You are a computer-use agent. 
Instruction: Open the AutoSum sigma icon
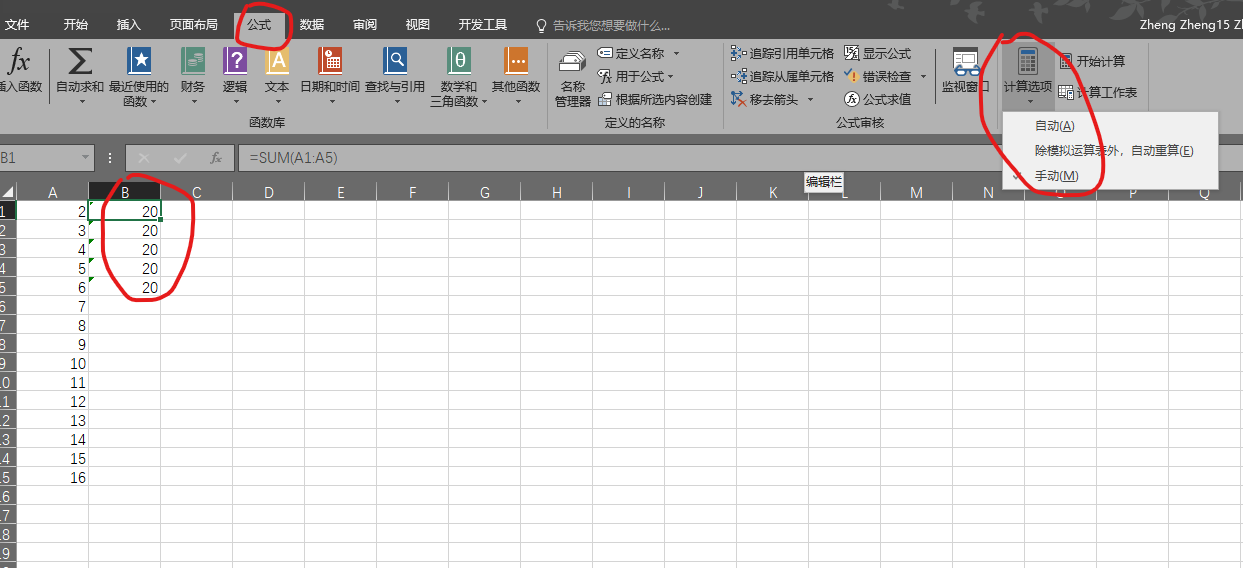tap(80, 62)
